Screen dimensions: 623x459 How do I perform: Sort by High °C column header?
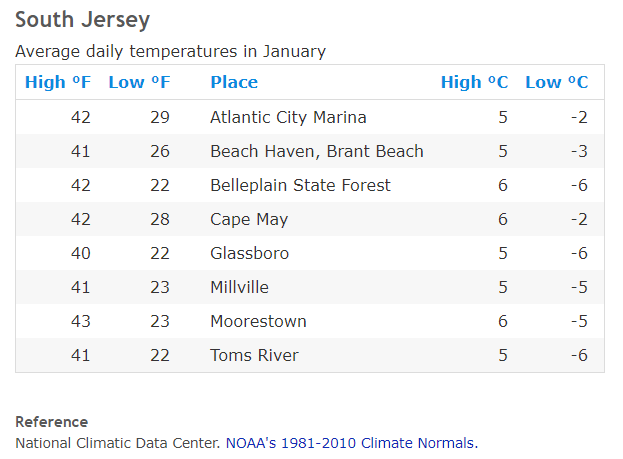[x=474, y=82]
